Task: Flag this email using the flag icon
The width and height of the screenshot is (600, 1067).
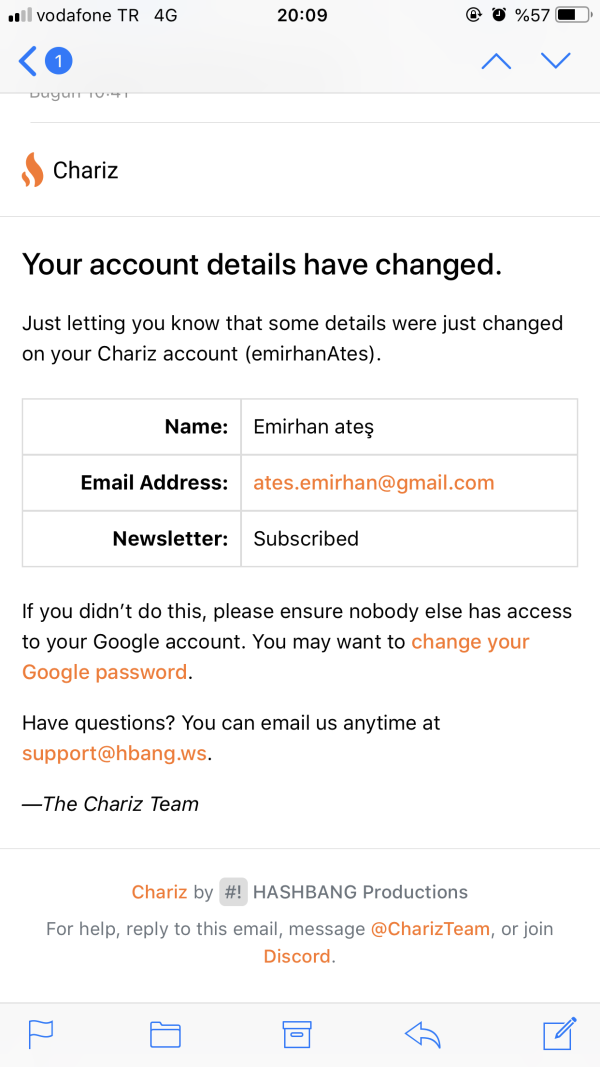Action: (x=40, y=1034)
